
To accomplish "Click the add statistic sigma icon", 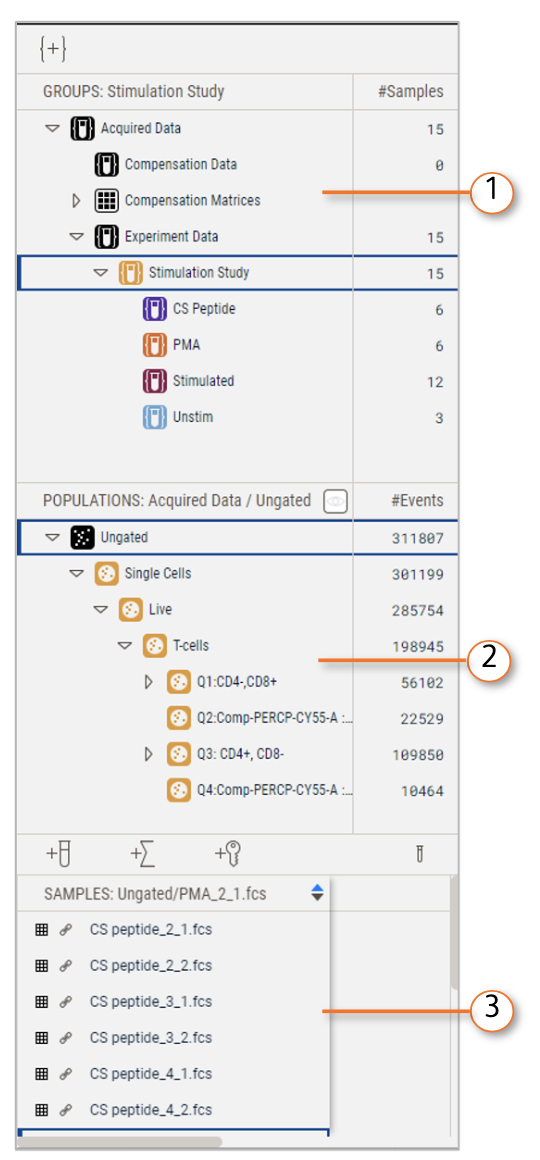I will 143,854.
